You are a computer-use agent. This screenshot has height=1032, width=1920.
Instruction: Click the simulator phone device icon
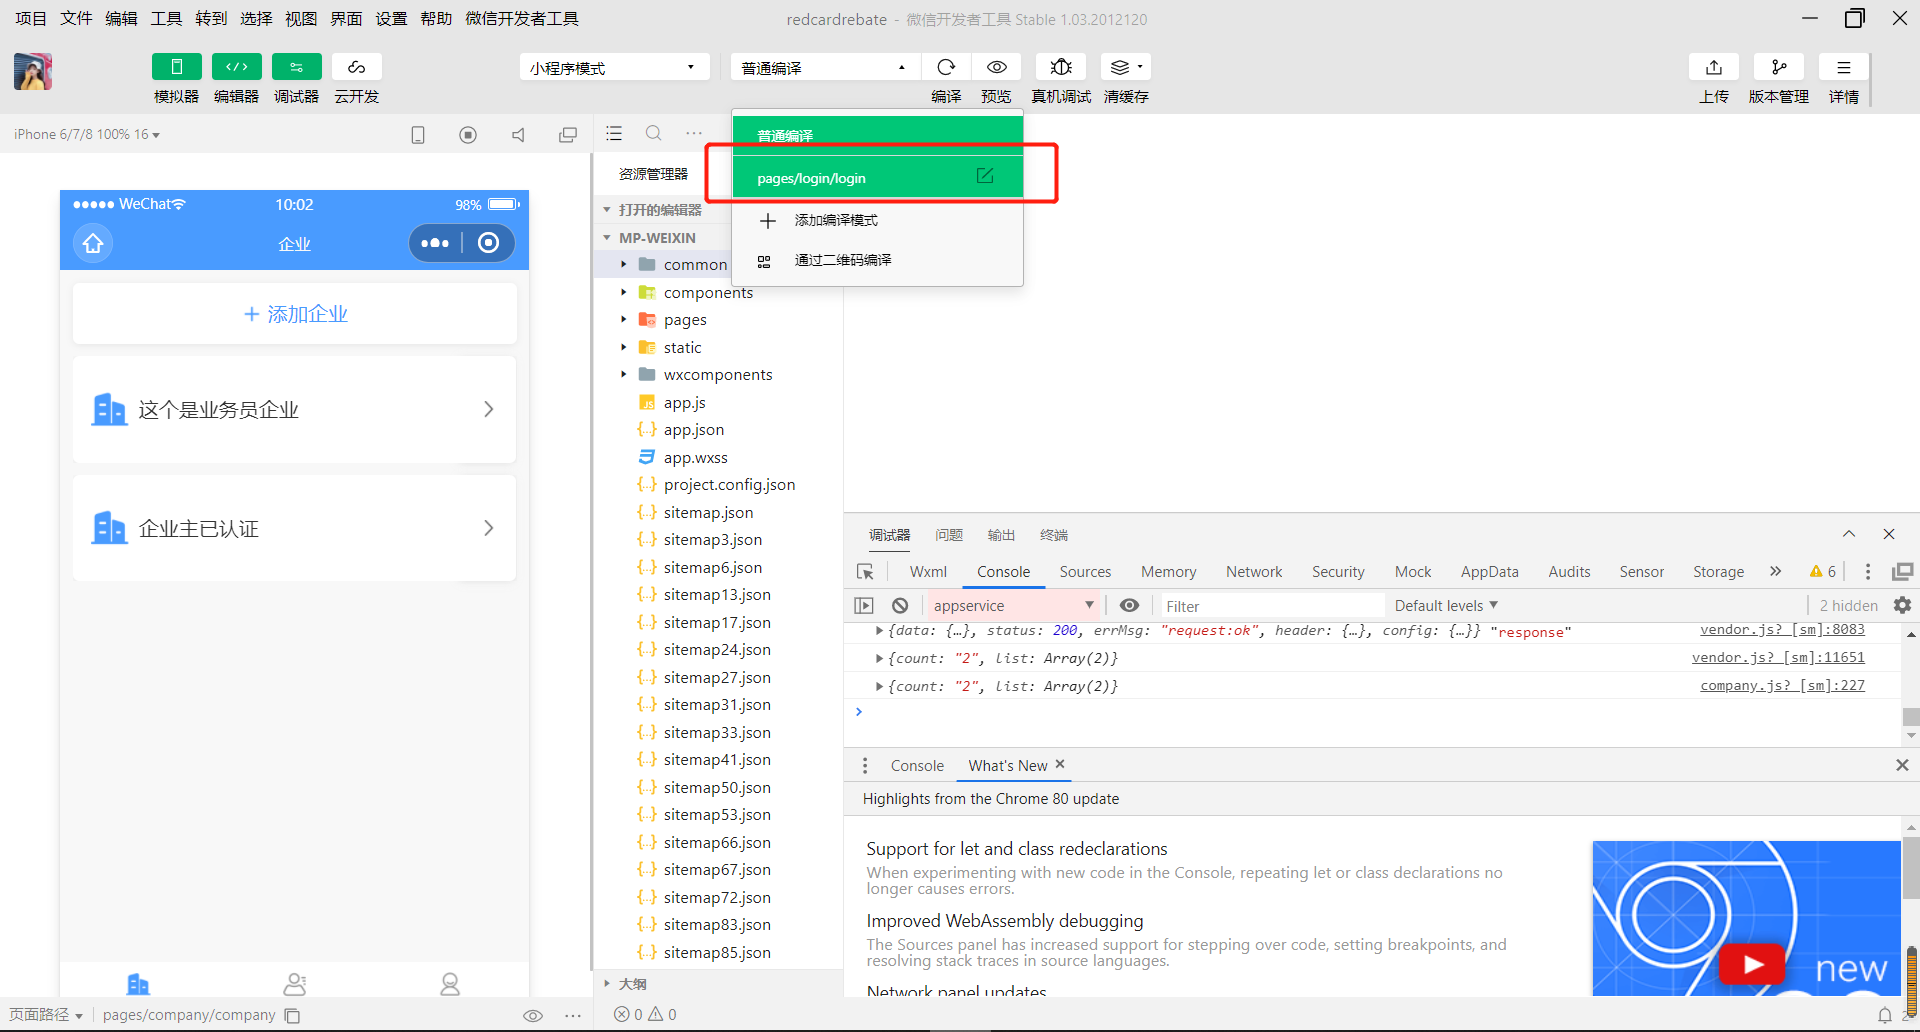click(418, 135)
